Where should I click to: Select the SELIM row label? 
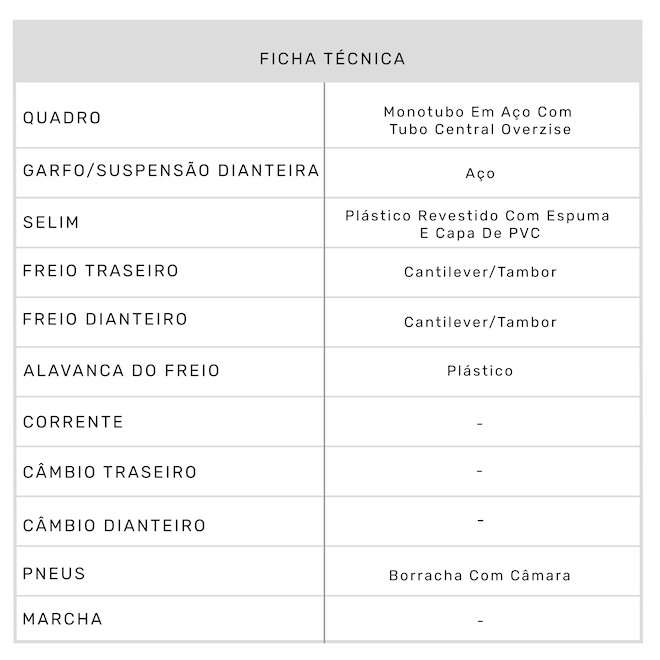(x=51, y=222)
